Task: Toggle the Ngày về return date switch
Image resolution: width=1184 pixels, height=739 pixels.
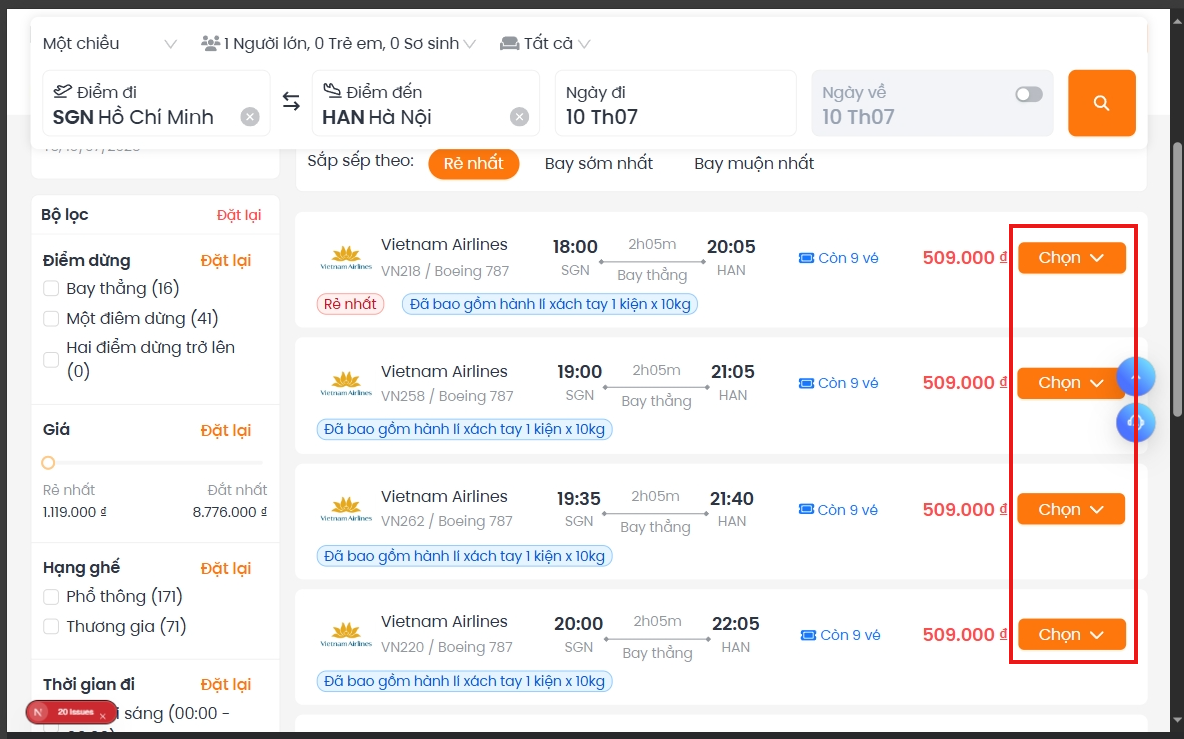Action: click(x=1028, y=94)
